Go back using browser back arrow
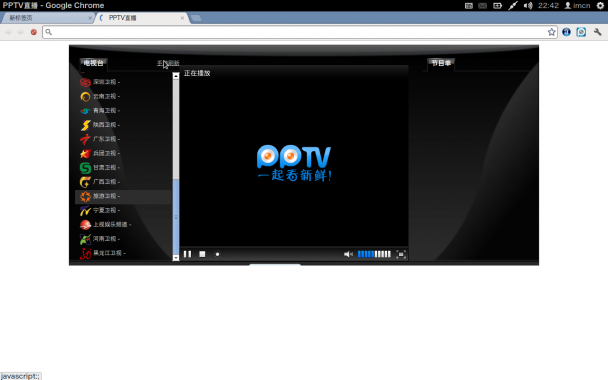This screenshot has height=380, width=608. pyautogui.click(x=8, y=32)
